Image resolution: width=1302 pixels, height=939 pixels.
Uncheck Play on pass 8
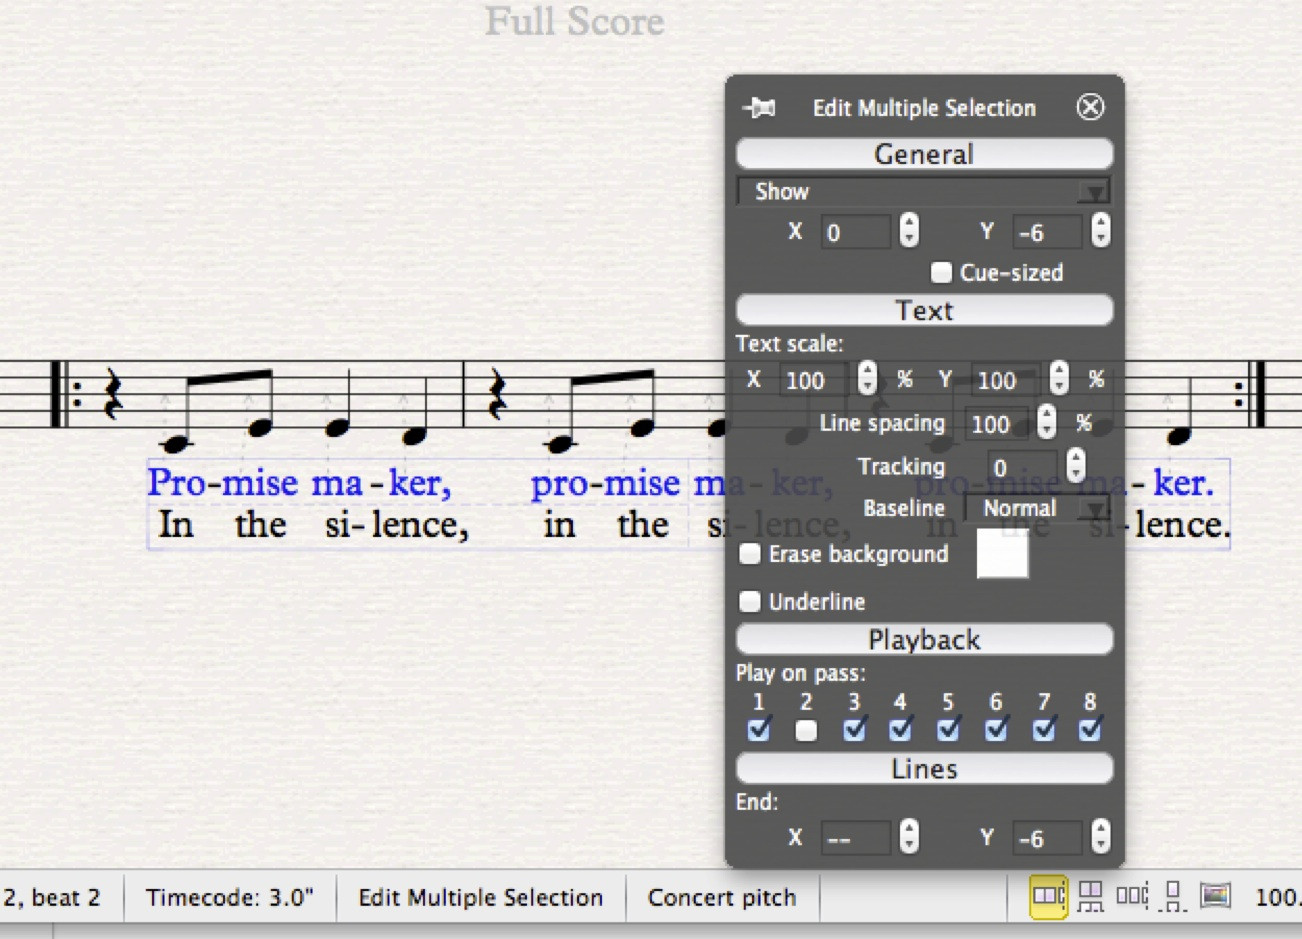tap(1090, 730)
